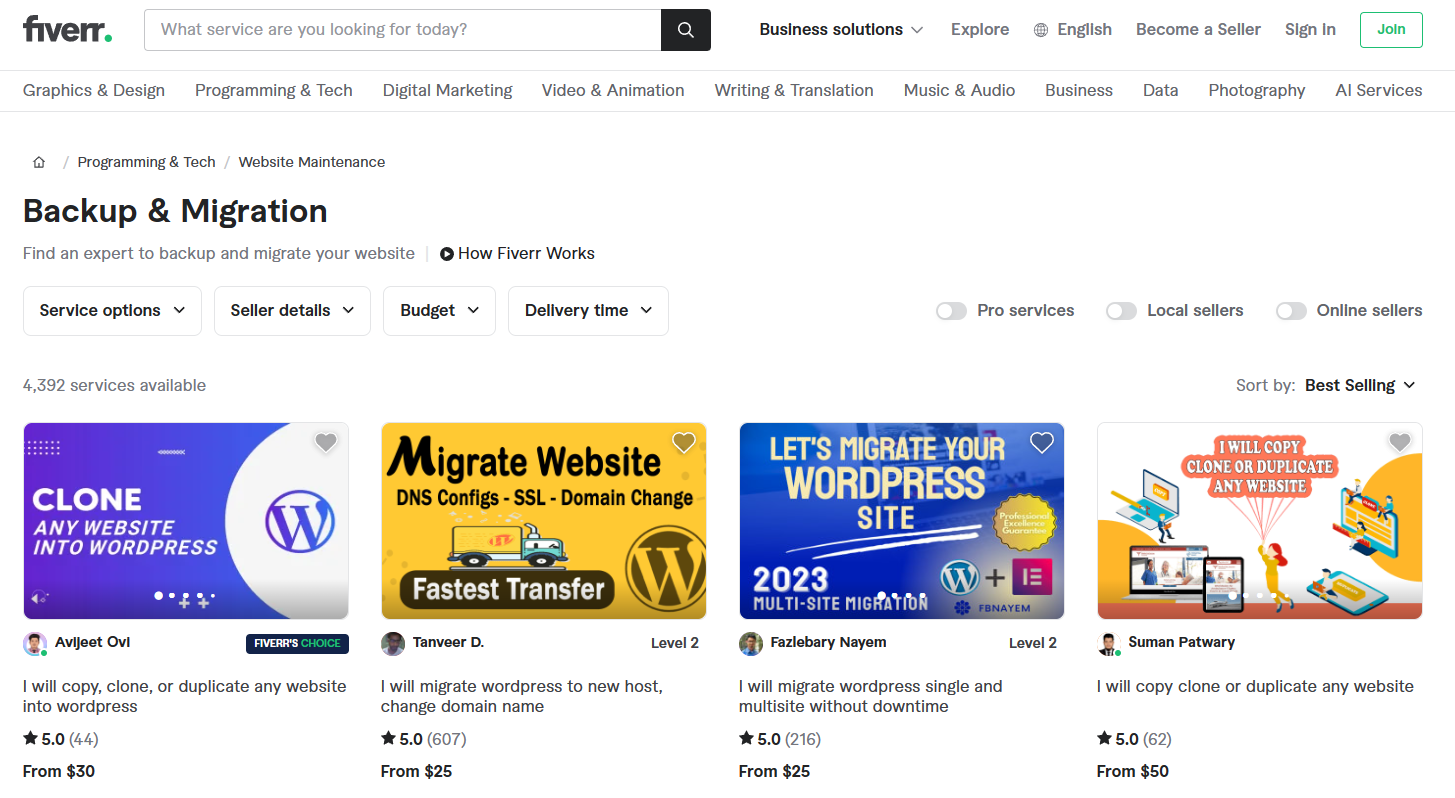Favorite Suman Patwary's clone website gig
Viewport: 1455px width, 798px height.
click(x=1400, y=442)
